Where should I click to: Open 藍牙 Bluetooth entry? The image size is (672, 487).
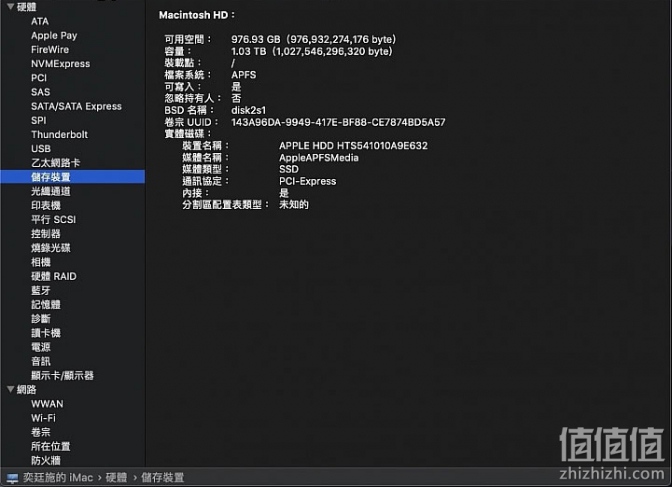tap(41, 291)
